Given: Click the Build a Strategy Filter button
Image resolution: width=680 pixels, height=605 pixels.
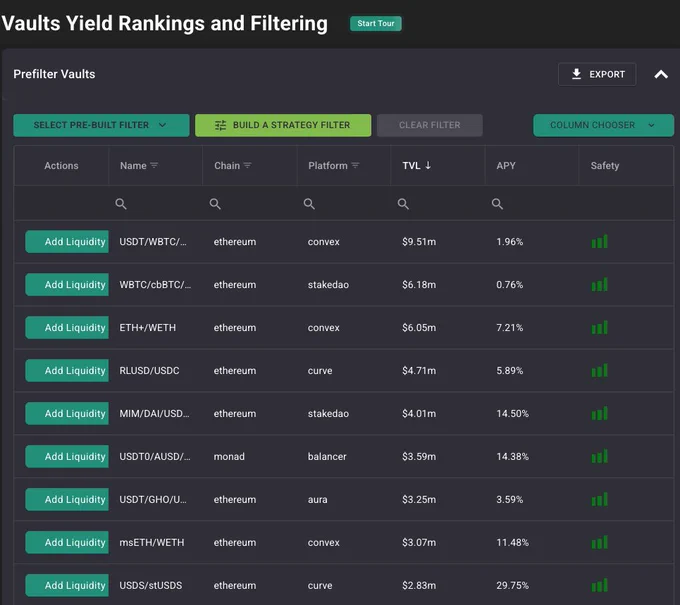Looking at the screenshot, I should (283, 125).
